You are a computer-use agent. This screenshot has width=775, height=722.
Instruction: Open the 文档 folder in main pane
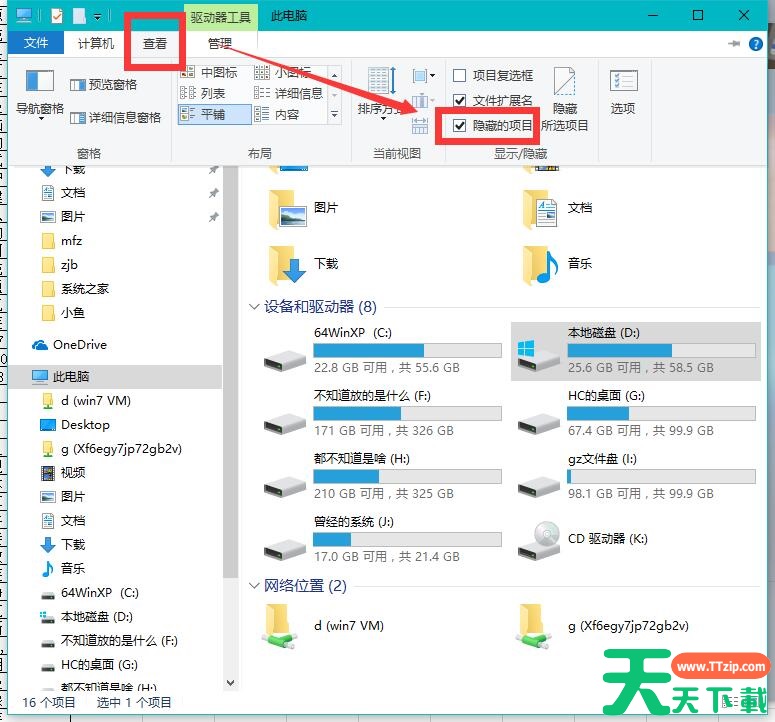pyautogui.click(x=558, y=209)
